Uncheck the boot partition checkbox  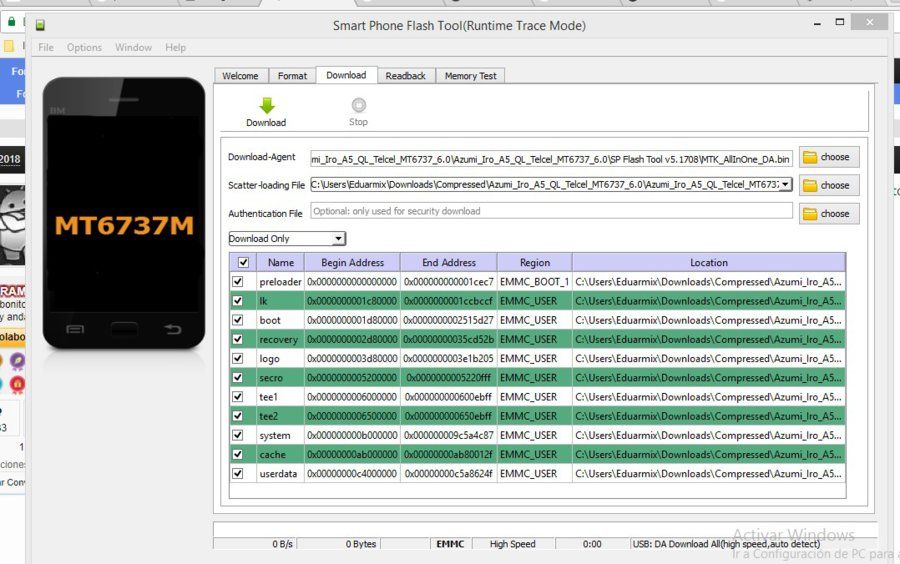(x=238, y=320)
